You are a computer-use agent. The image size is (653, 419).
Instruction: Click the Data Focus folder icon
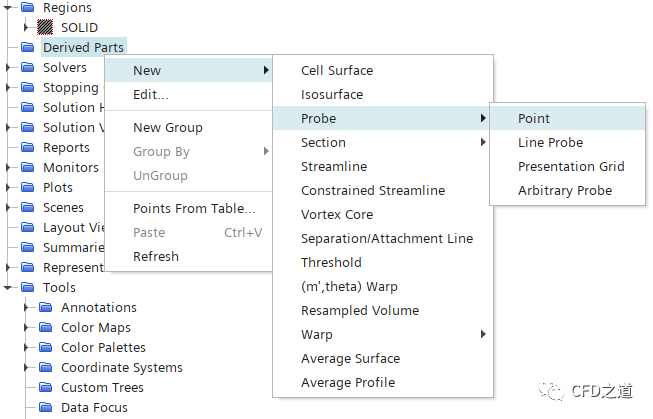pyautogui.click(x=45, y=408)
